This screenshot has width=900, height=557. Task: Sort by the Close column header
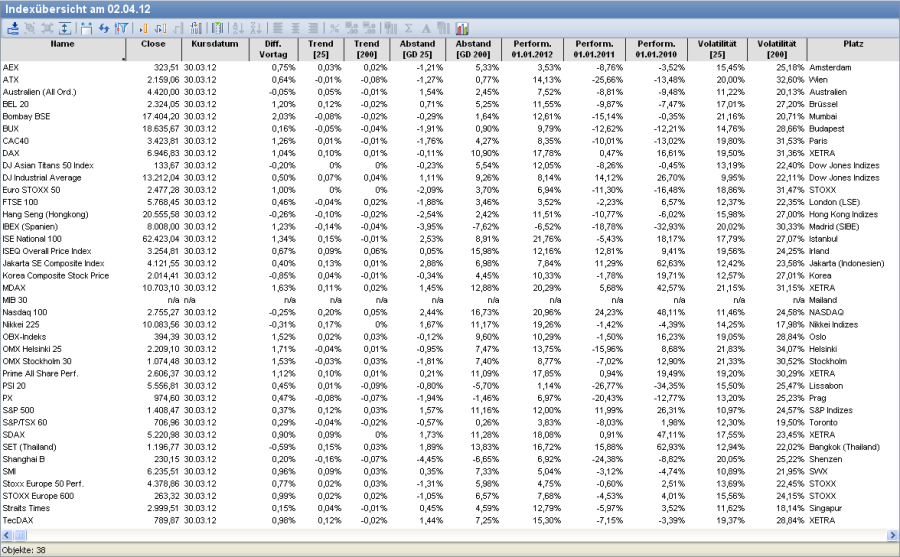[x=153, y=44]
